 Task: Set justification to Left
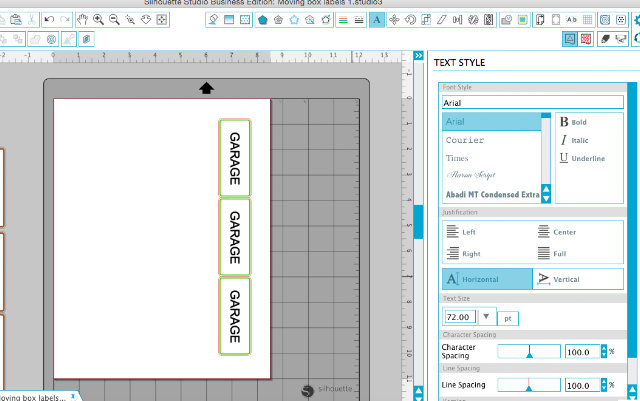[461, 232]
